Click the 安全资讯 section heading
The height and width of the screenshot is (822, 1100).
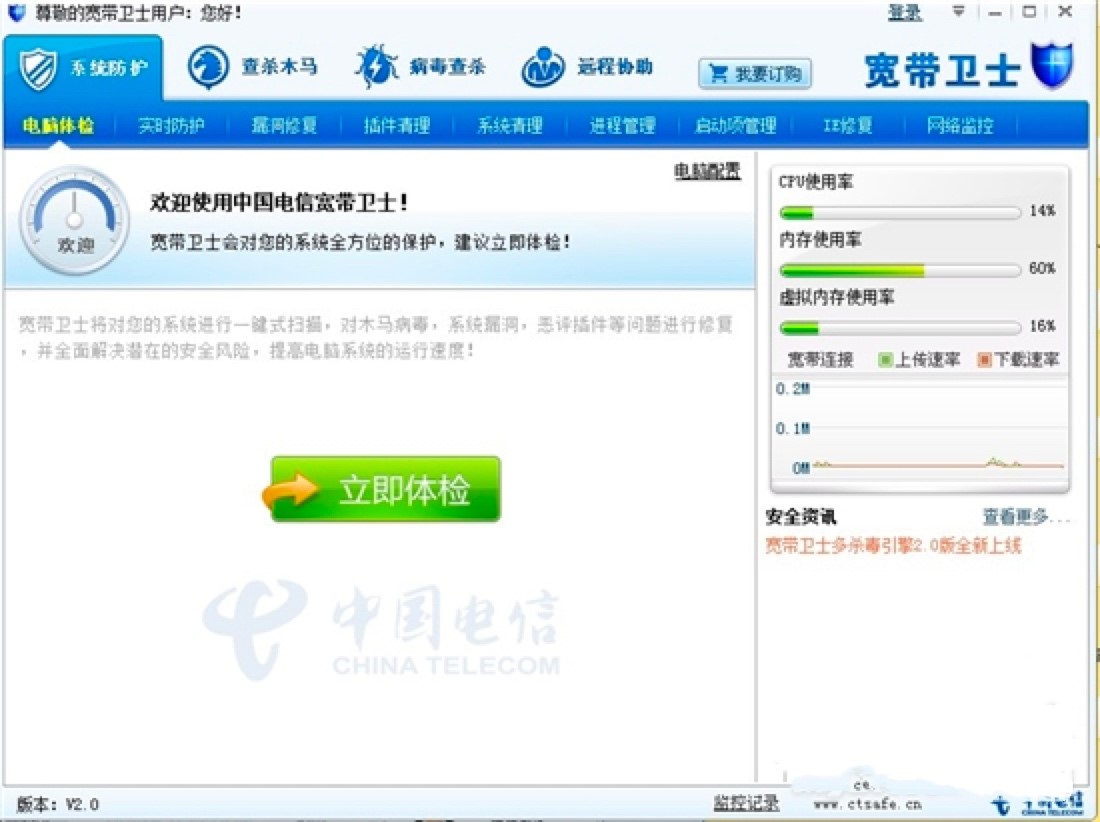point(801,518)
